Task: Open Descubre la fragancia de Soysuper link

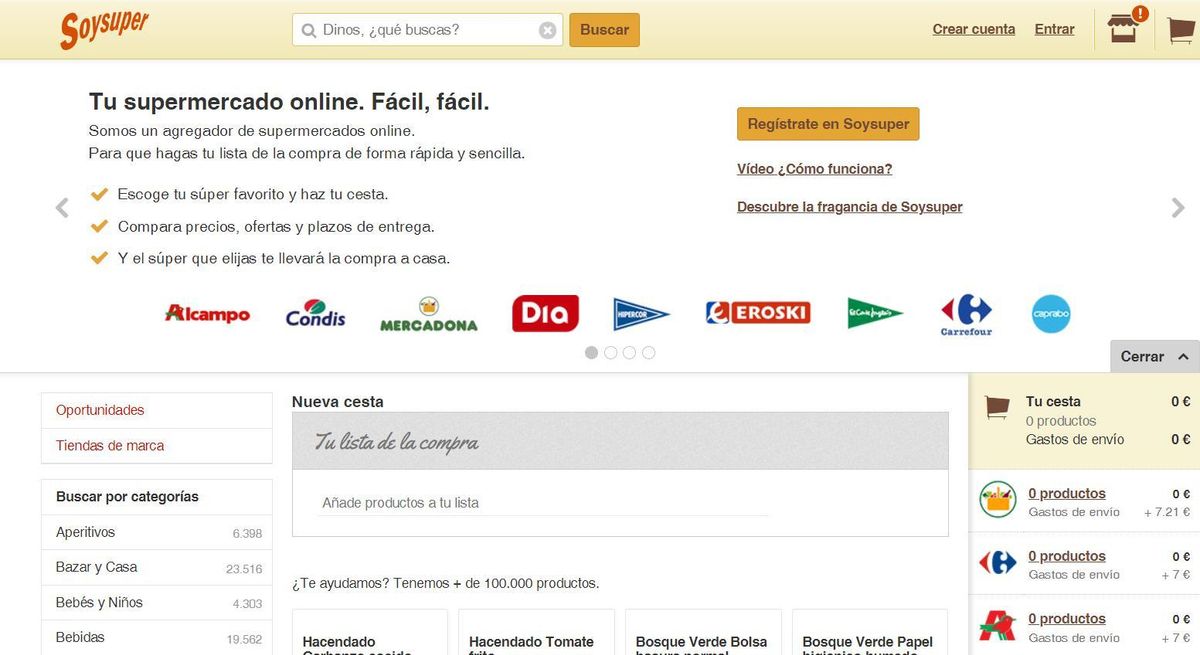Action: pyautogui.click(x=850, y=207)
